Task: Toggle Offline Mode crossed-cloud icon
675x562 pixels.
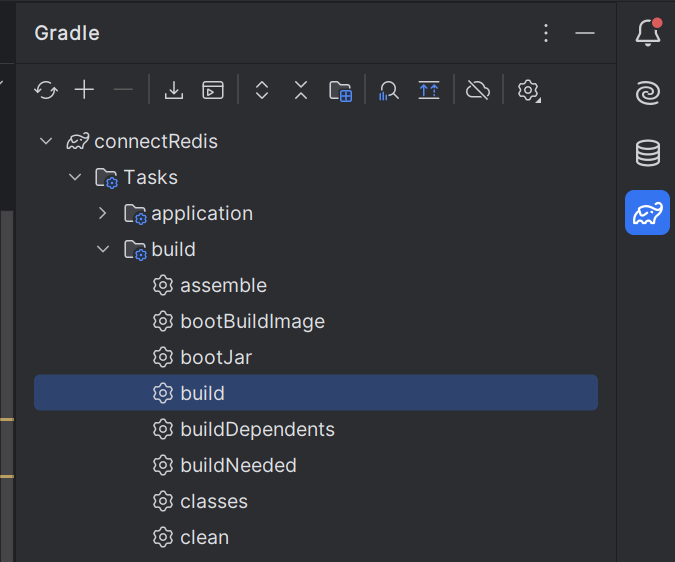Action: click(478, 90)
